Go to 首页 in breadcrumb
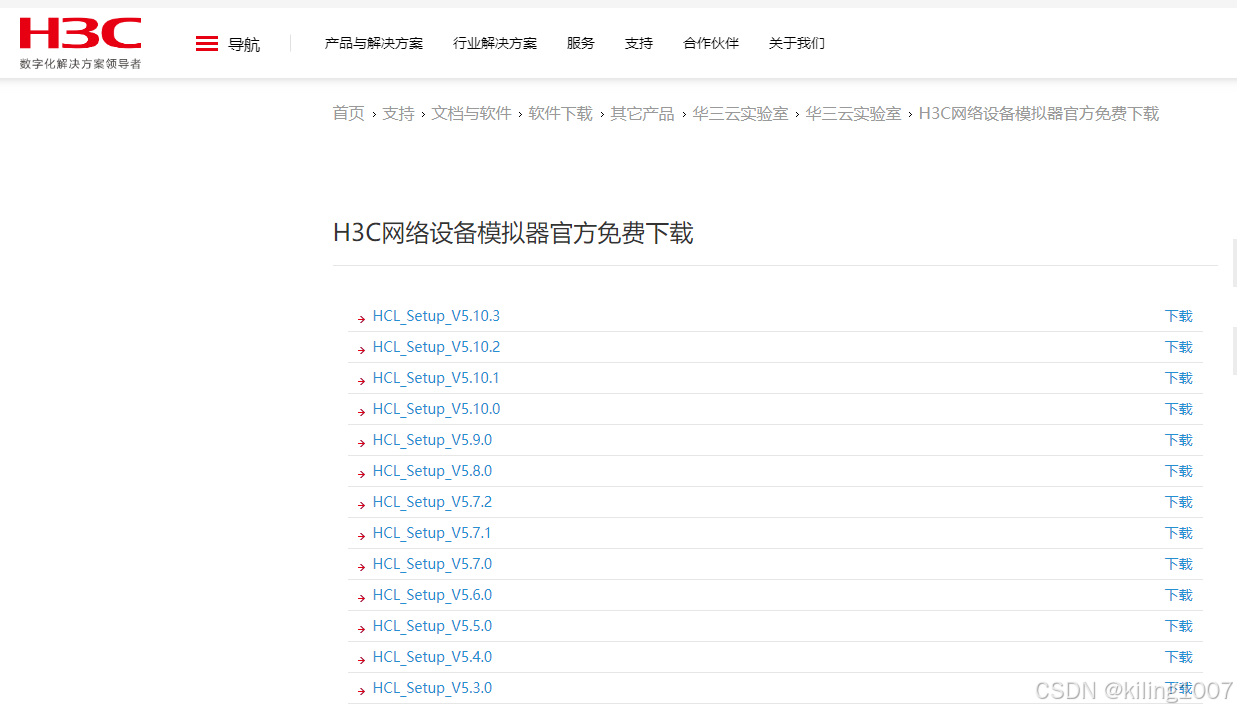This screenshot has height=710, width=1237. pyautogui.click(x=349, y=114)
